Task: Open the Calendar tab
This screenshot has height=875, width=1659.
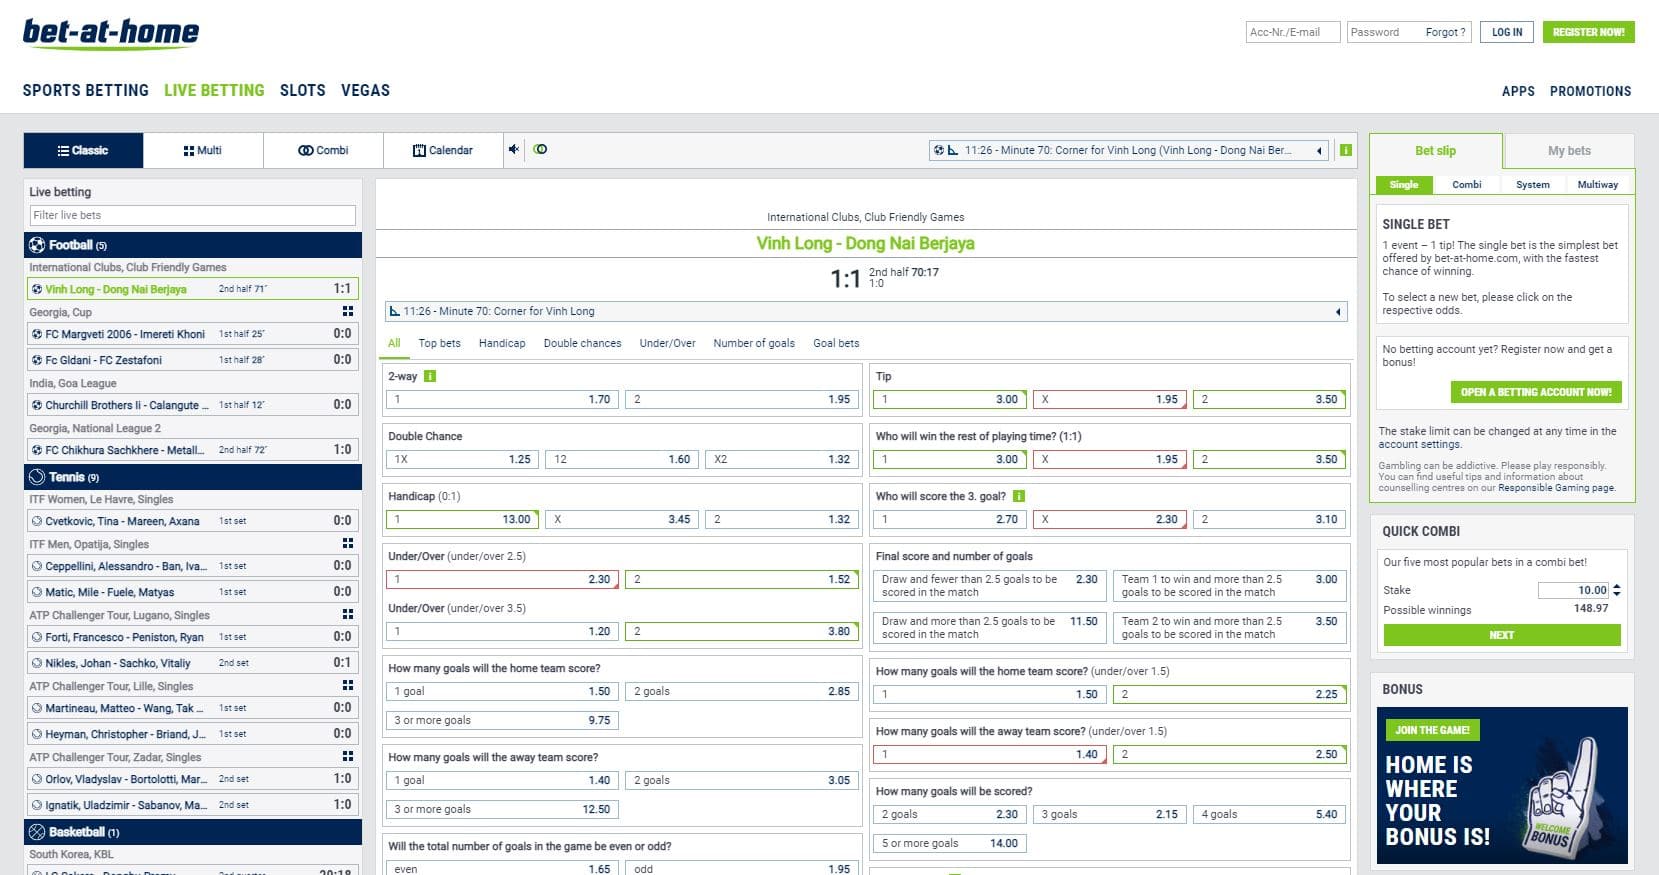Action: pyautogui.click(x=443, y=150)
